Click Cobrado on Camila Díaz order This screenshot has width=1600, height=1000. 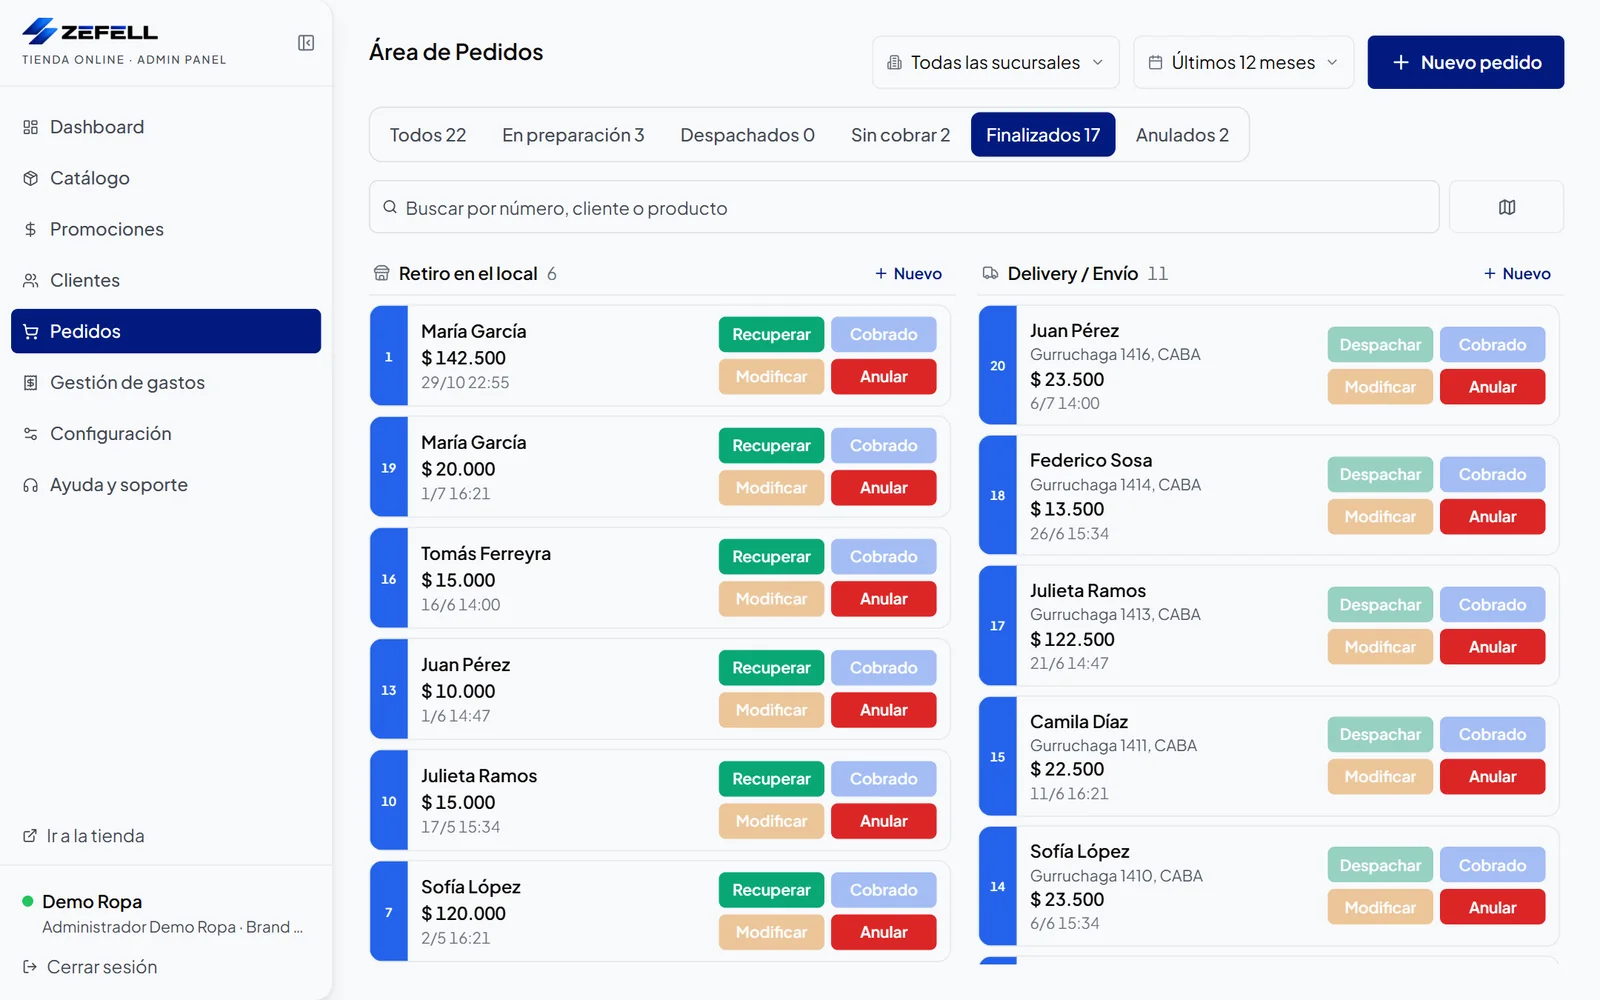(1492, 734)
